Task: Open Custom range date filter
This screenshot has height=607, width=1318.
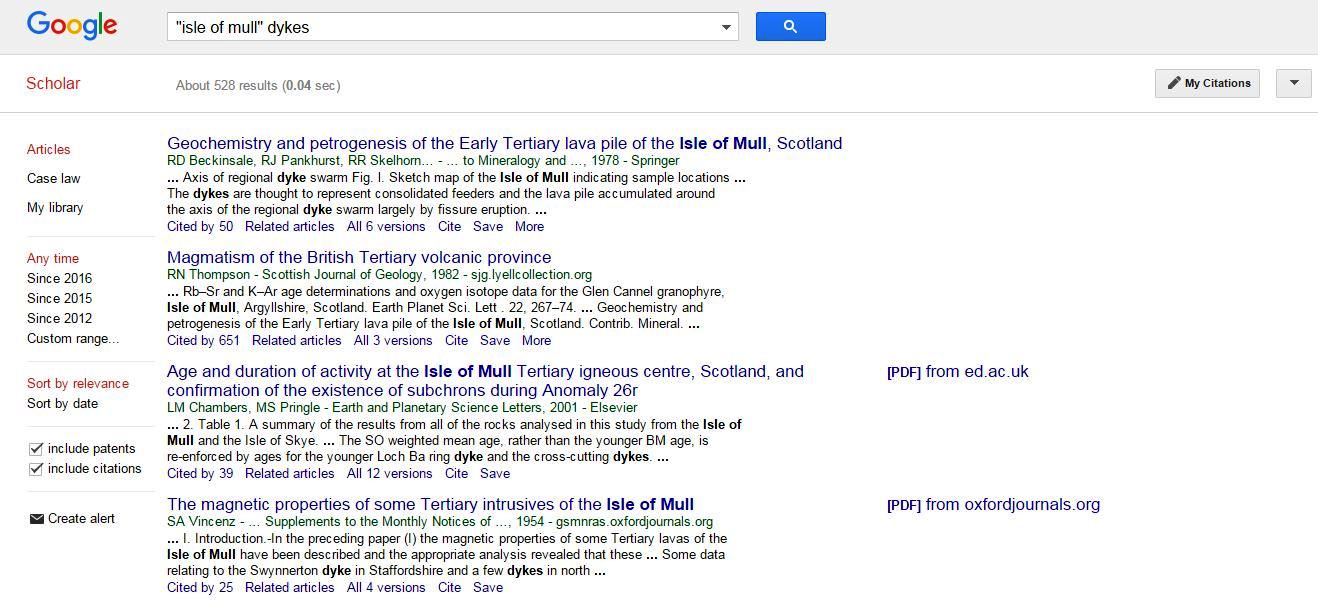Action: coord(72,339)
